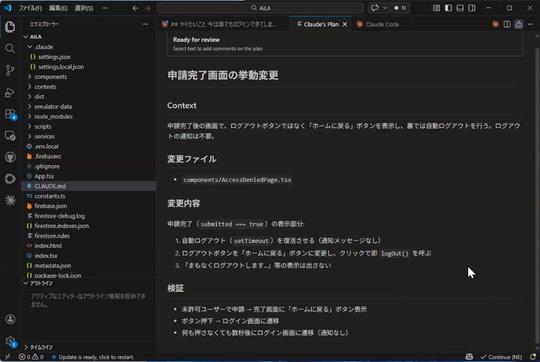This screenshot has width=540, height=362.
Task: Collapse the .claude folder
Action: [29, 46]
